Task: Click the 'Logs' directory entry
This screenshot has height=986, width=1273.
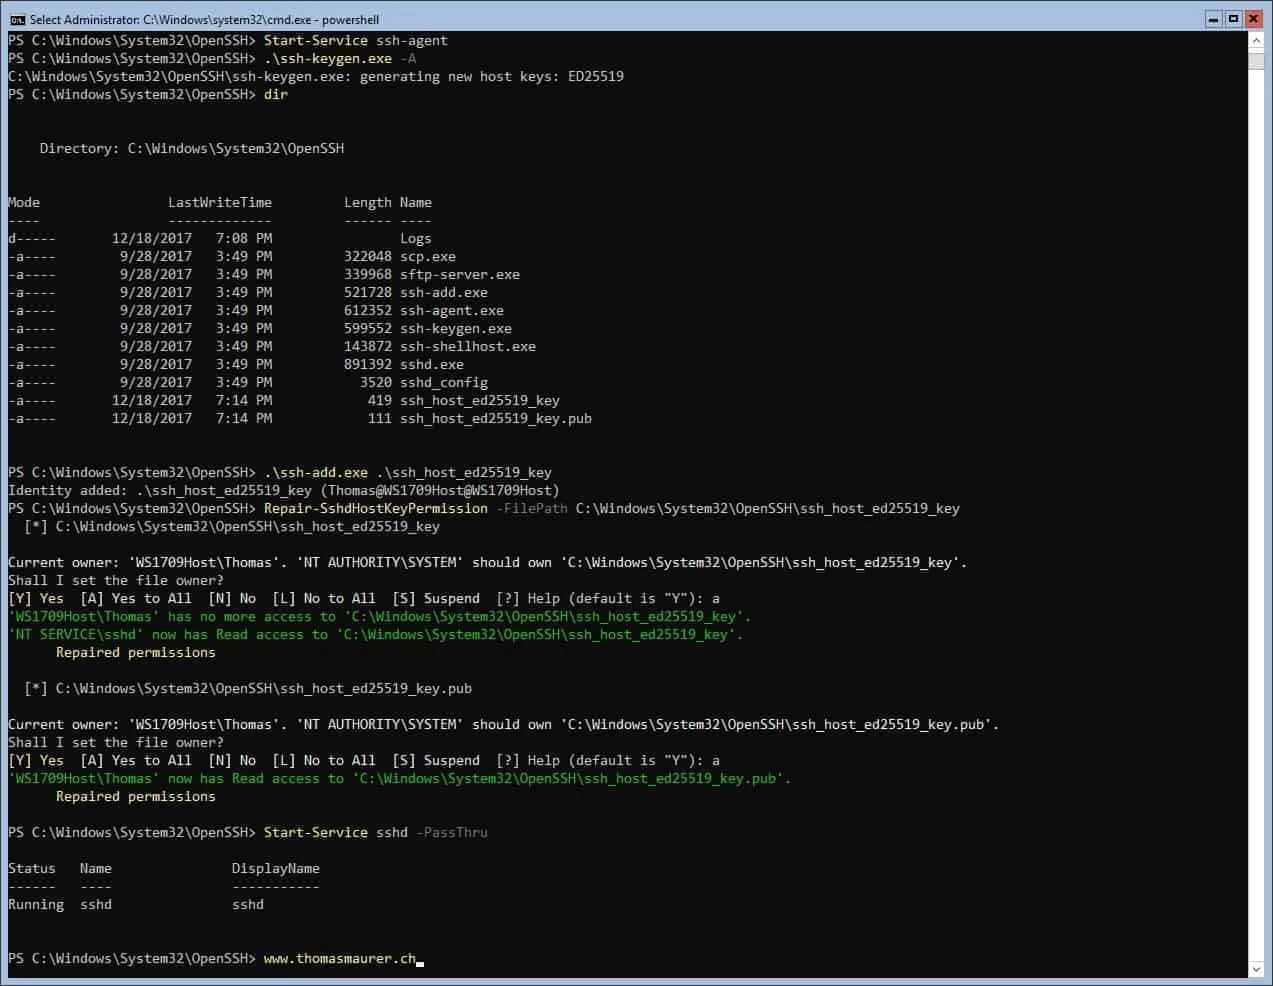Action: point(416,239)
